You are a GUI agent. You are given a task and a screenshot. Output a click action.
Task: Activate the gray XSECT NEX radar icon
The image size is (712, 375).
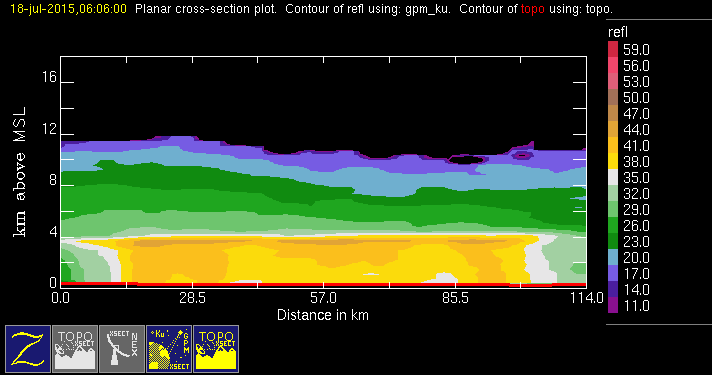[x=122, y=349]
